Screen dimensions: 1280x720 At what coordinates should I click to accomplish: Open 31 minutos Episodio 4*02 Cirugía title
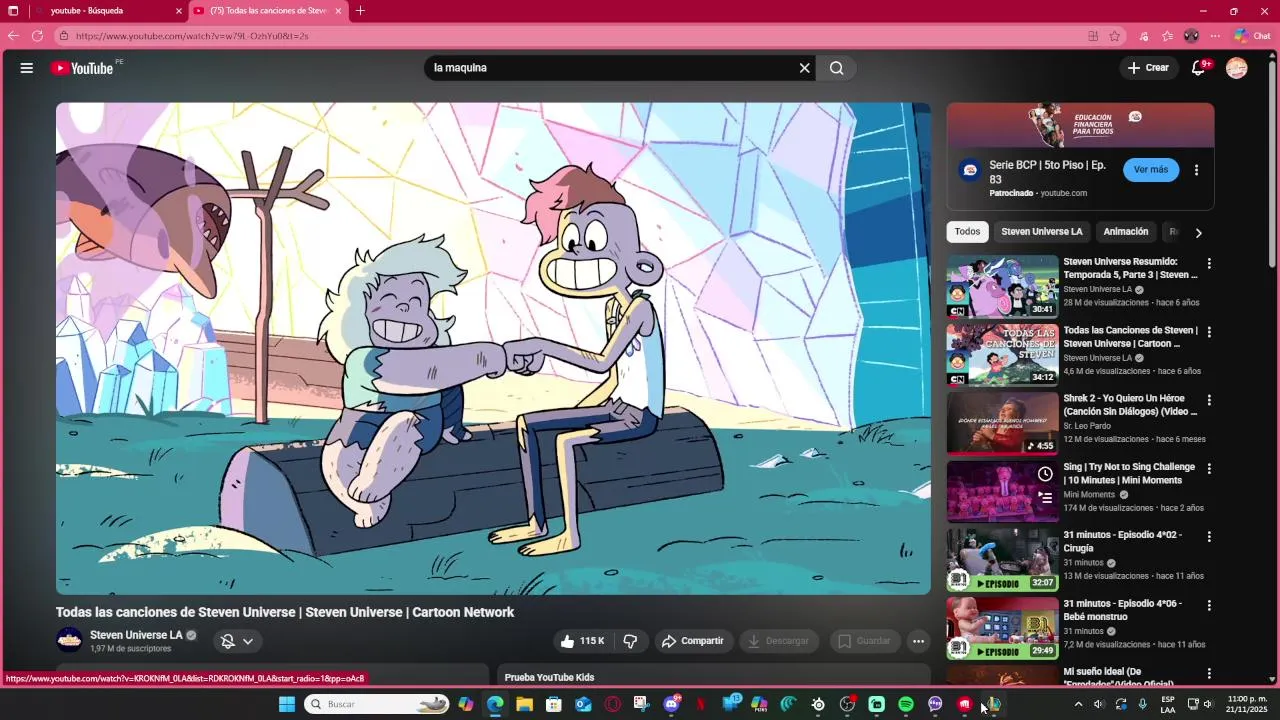coord(1122,542)
